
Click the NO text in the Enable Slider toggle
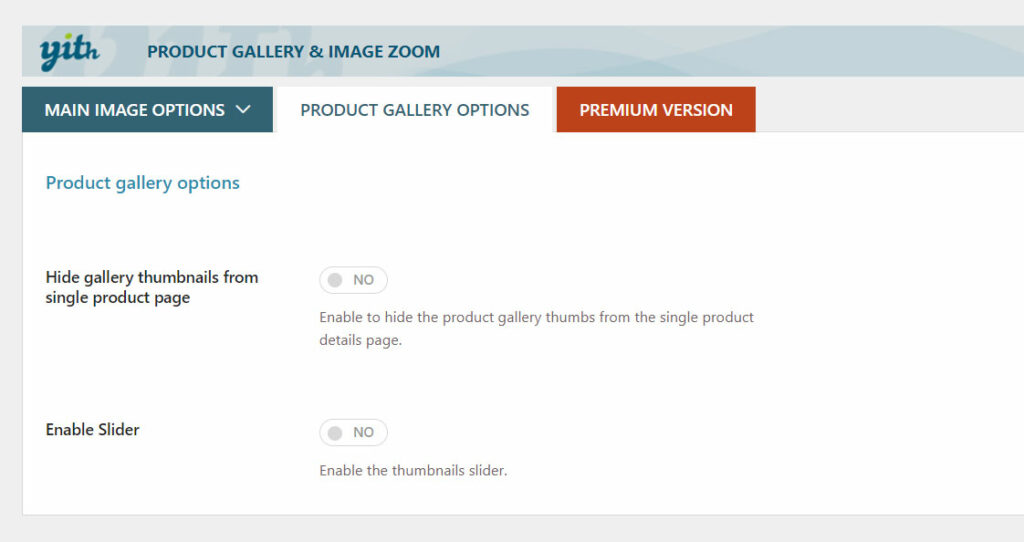(363, 433)
